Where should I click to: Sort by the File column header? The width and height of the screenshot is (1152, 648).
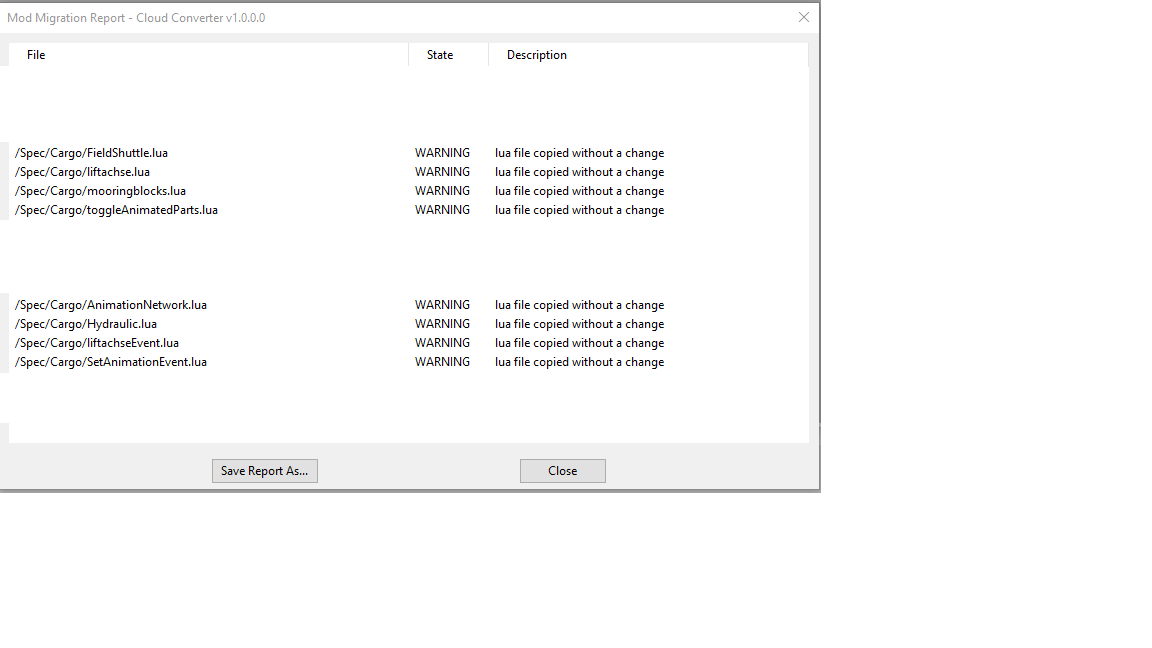[36, 55]
